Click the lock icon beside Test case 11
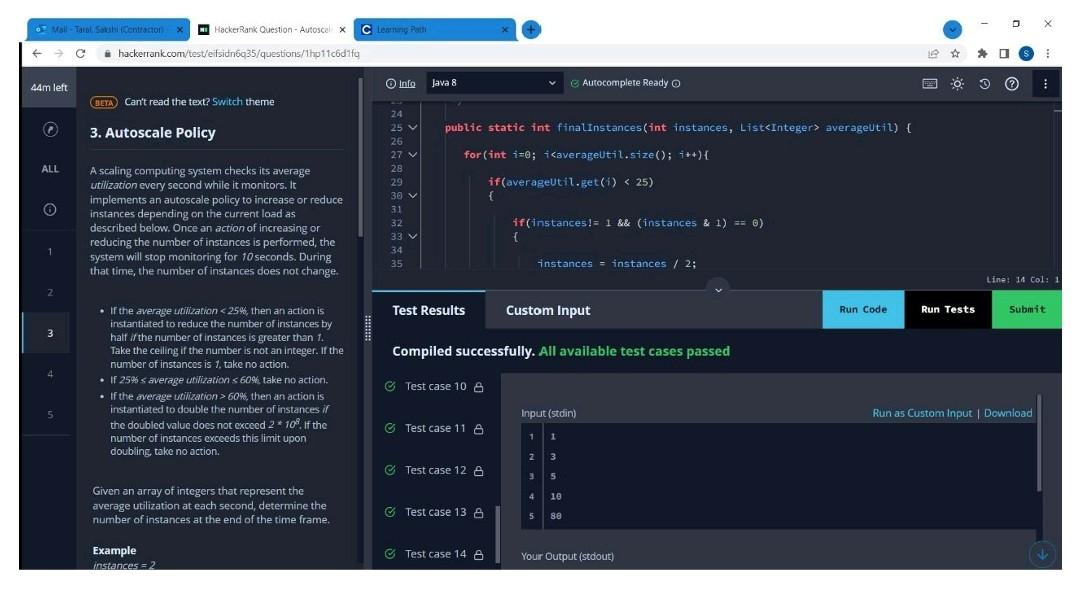 point(479,429)
